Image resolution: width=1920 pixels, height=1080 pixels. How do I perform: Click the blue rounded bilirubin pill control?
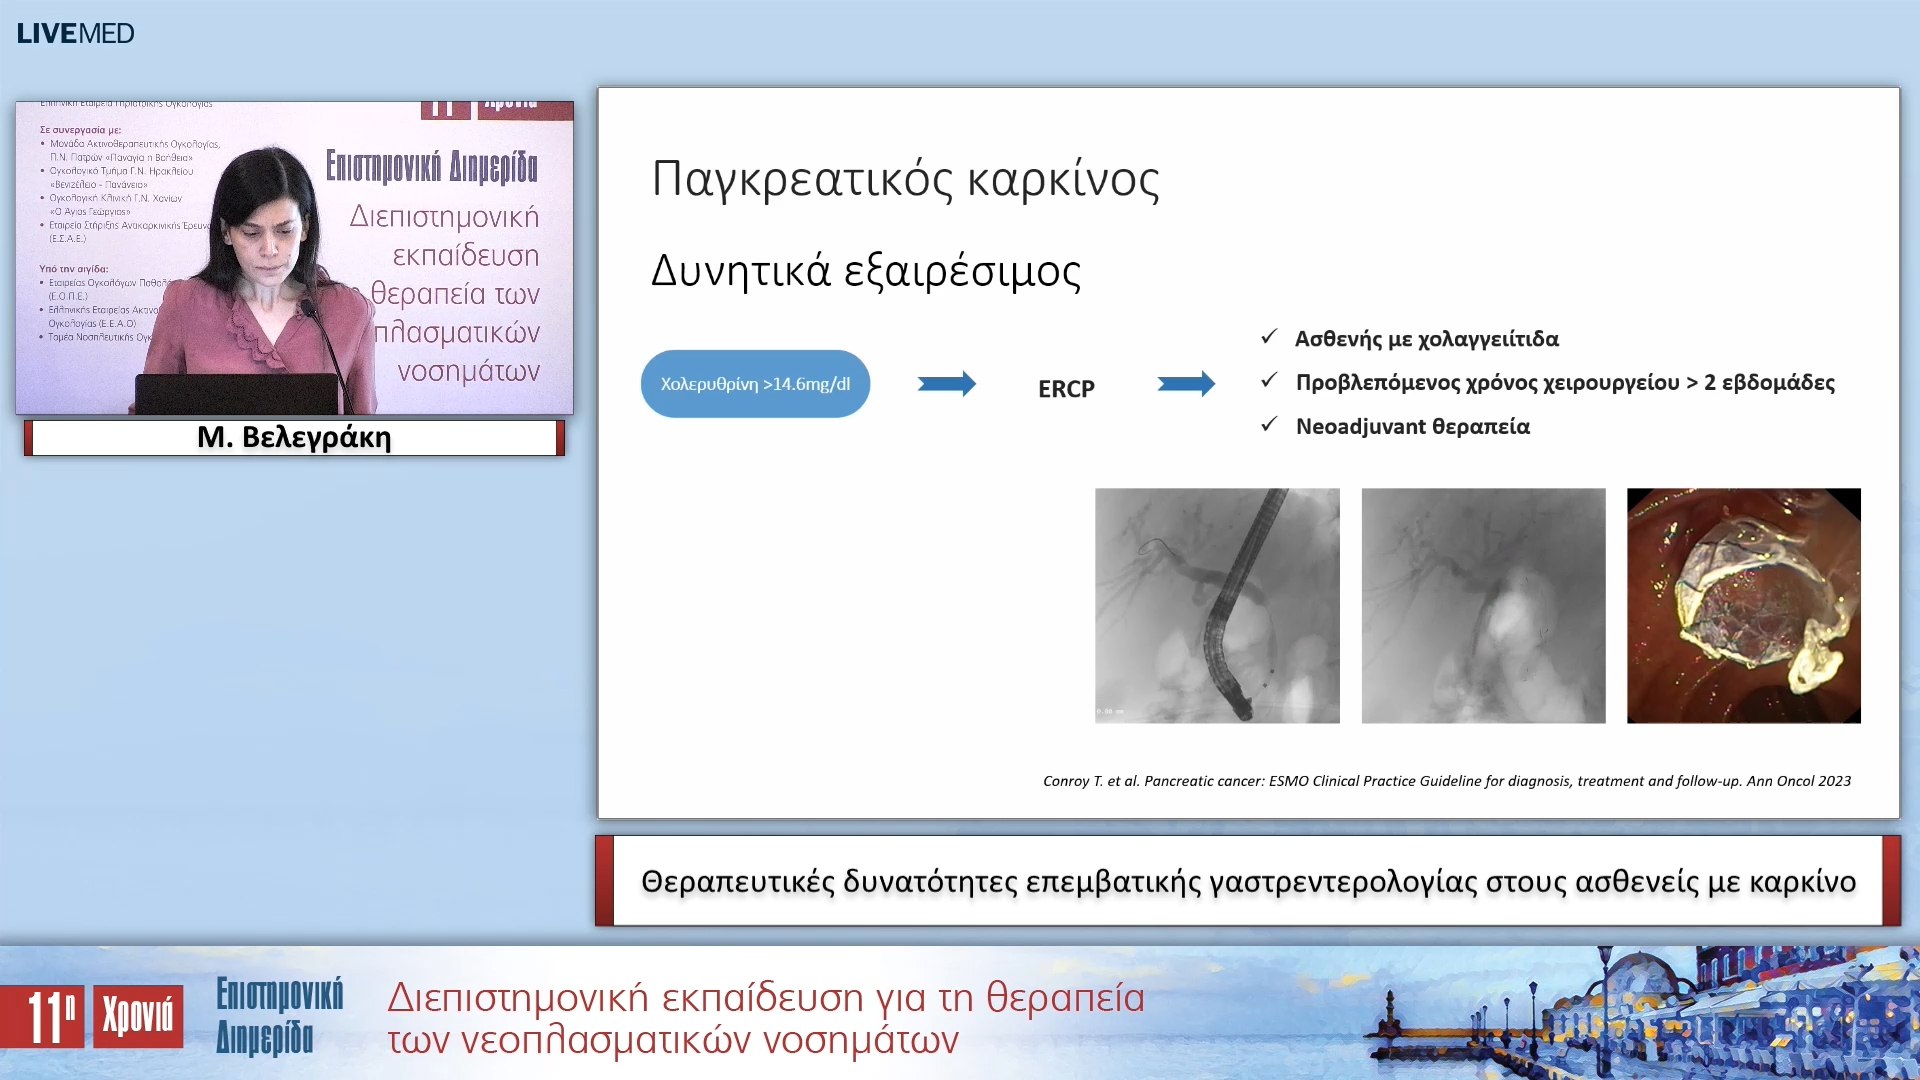pyautogui.click(x=755, y=383)
